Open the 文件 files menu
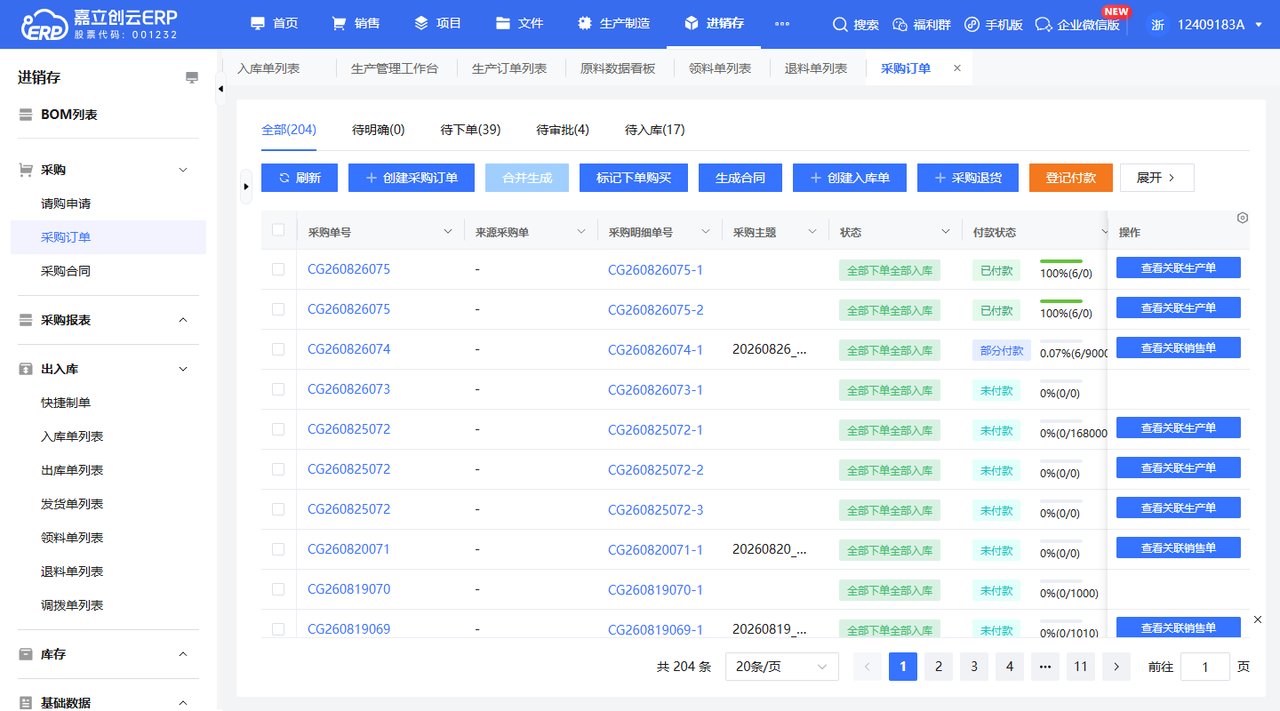The width and height of the screenshot is (1280, 711). pos(519,23)
